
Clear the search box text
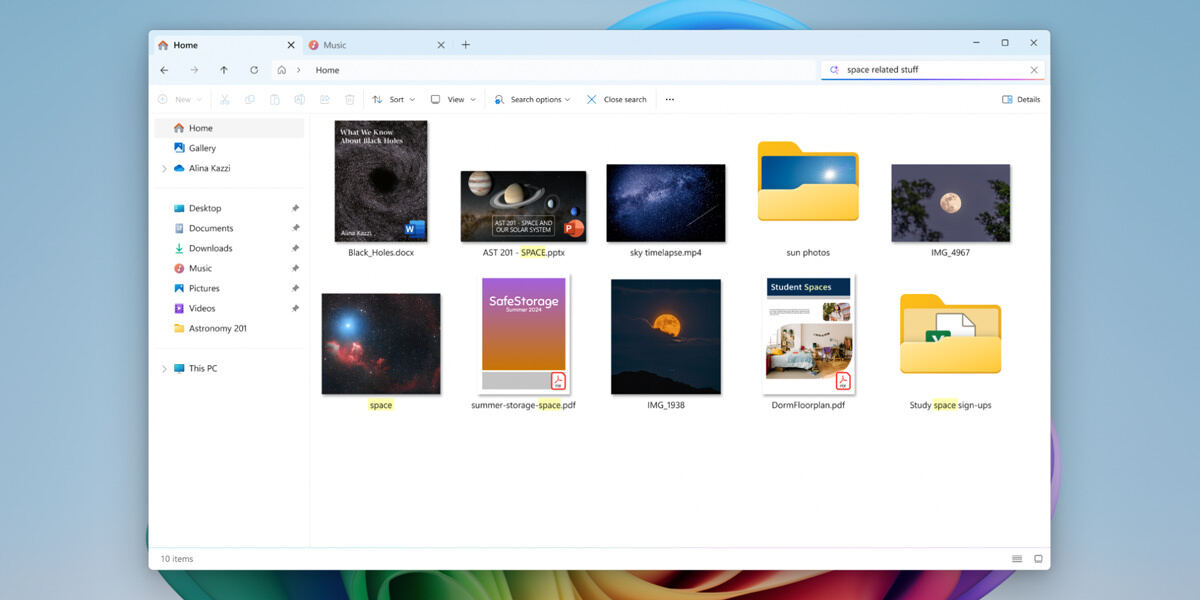tap(1034, 70)
